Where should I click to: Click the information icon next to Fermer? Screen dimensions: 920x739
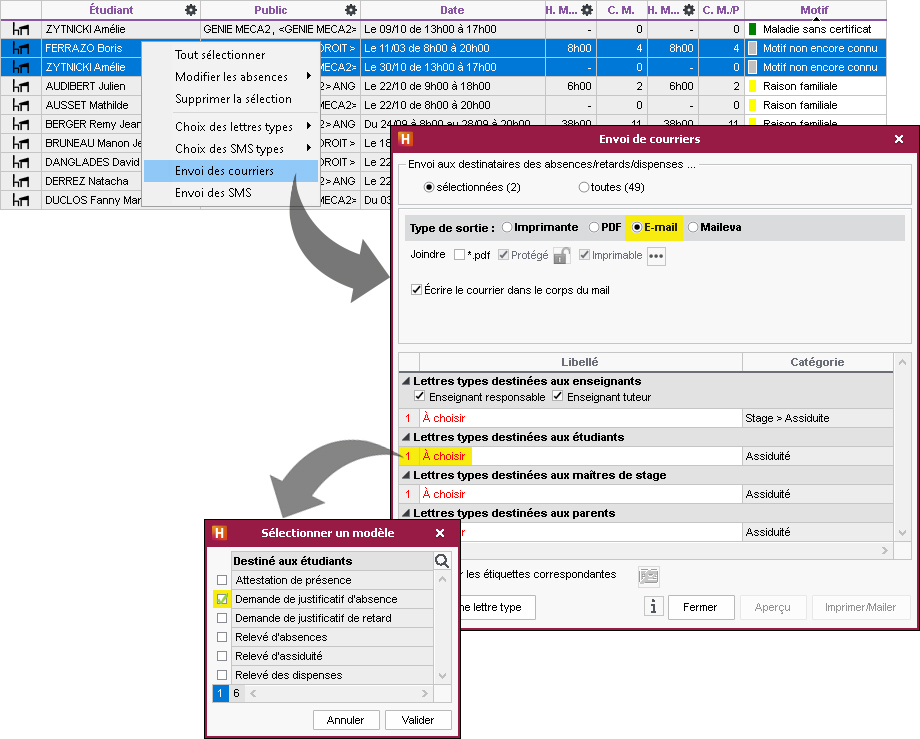(x=653, y=606)
